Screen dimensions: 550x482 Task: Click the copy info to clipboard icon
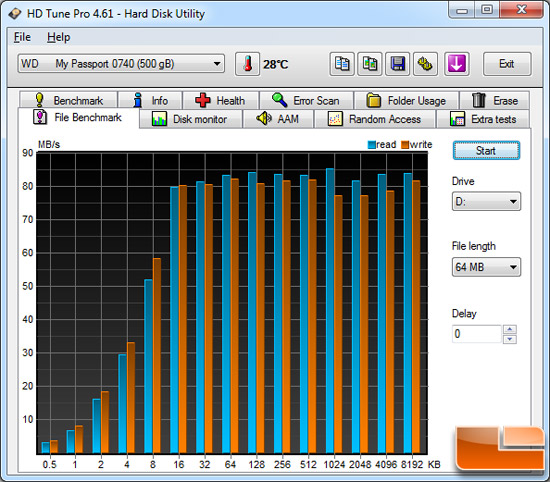(x=342, y=64)
